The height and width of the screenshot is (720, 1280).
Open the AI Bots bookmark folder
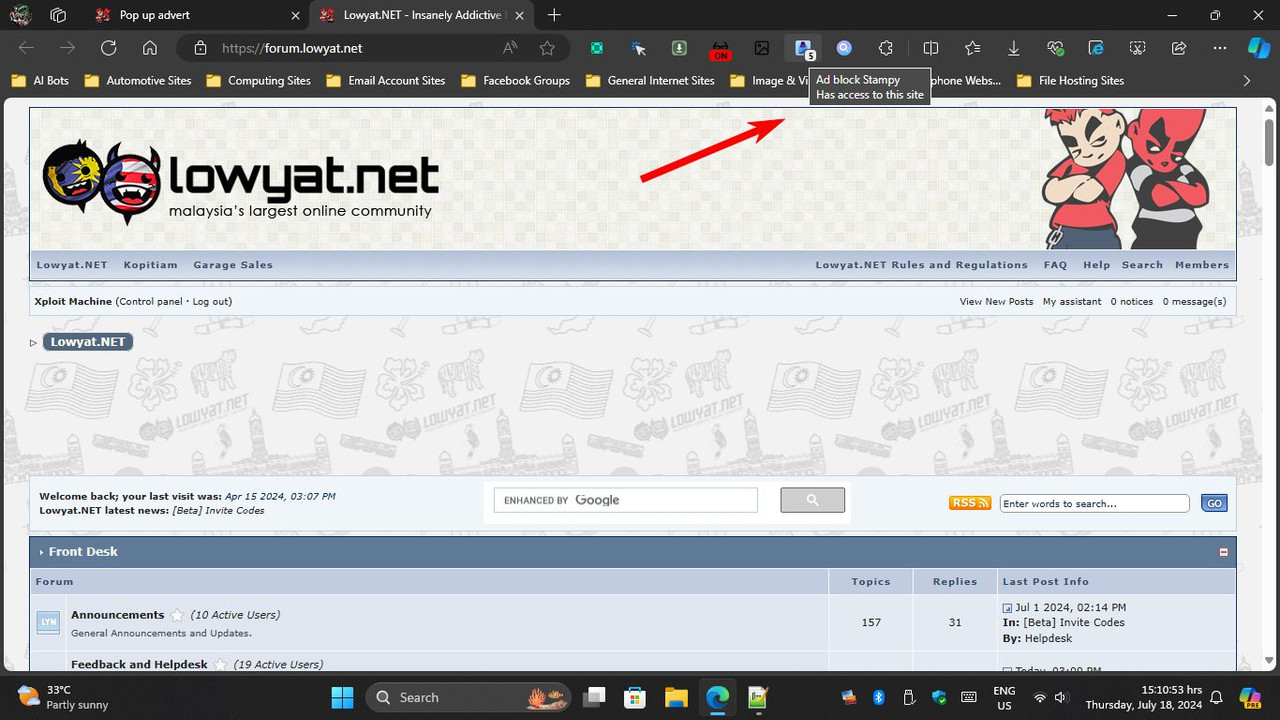(40, 80)
